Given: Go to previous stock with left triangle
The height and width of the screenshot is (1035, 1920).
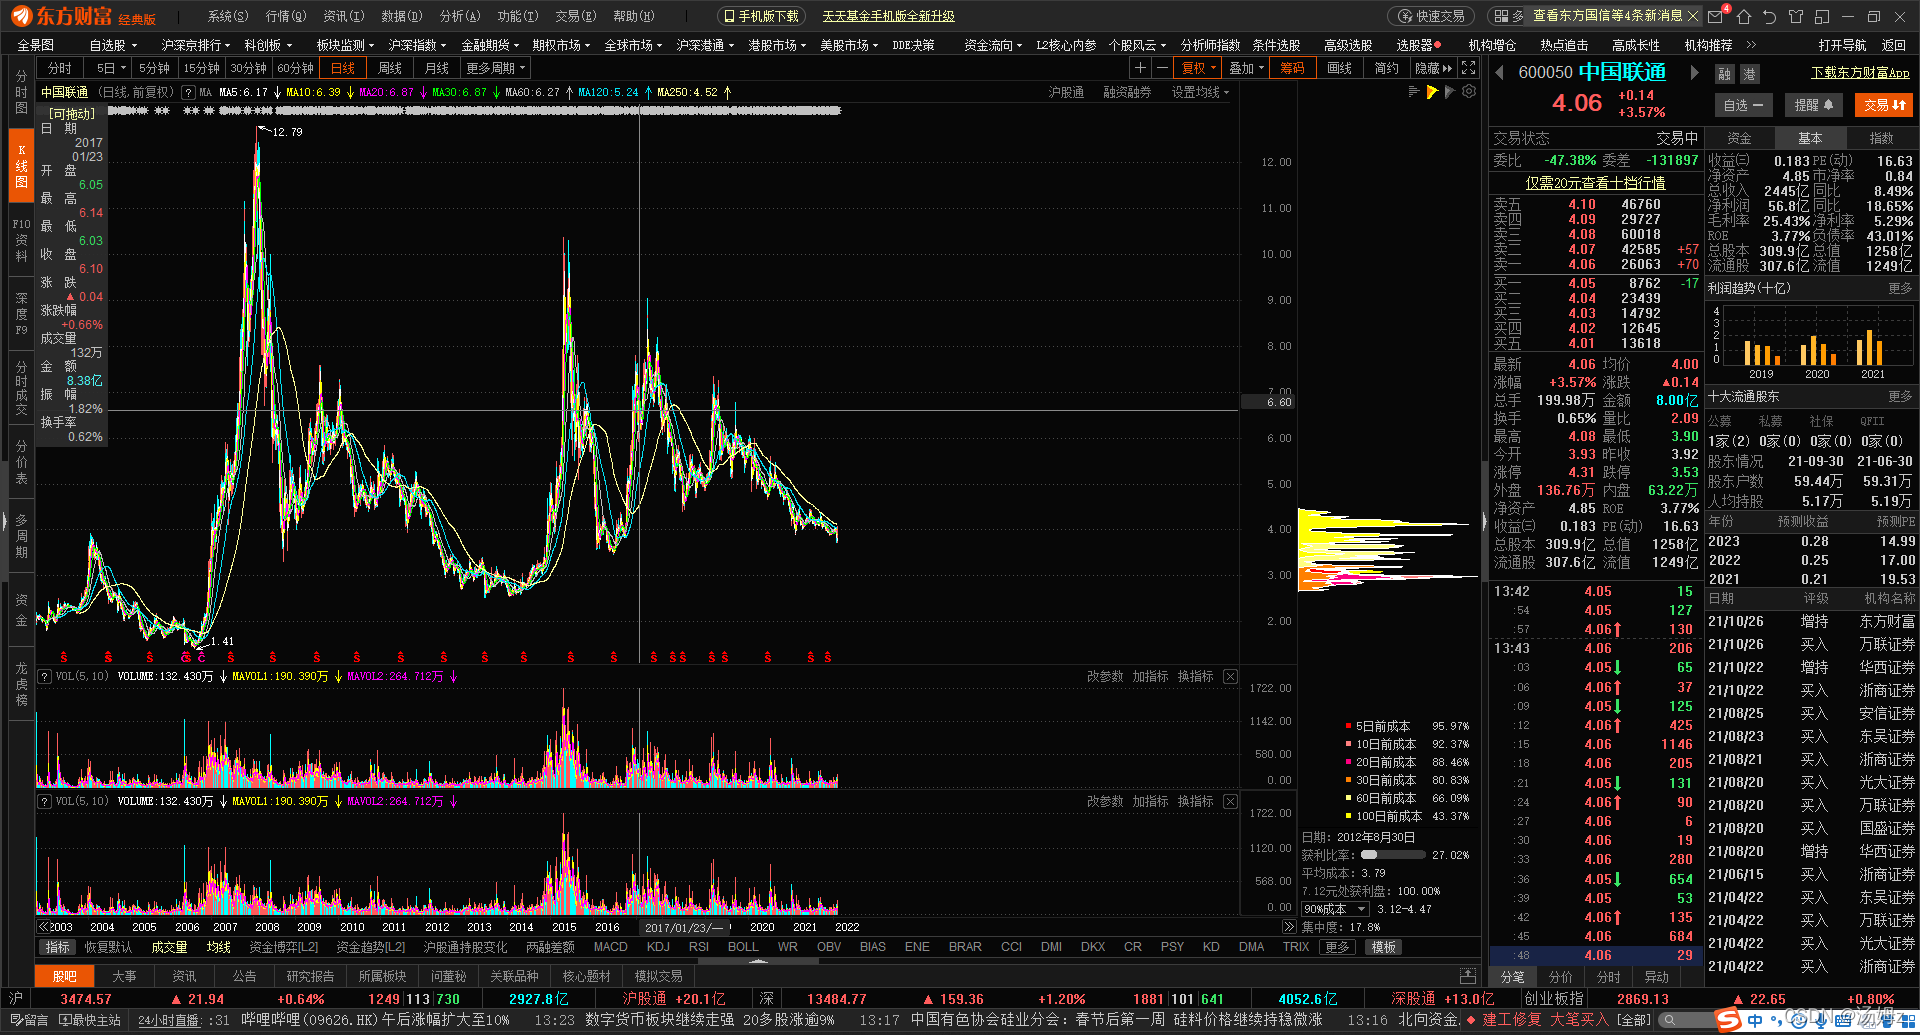Looking at the screenshot, I should 1499,72.
